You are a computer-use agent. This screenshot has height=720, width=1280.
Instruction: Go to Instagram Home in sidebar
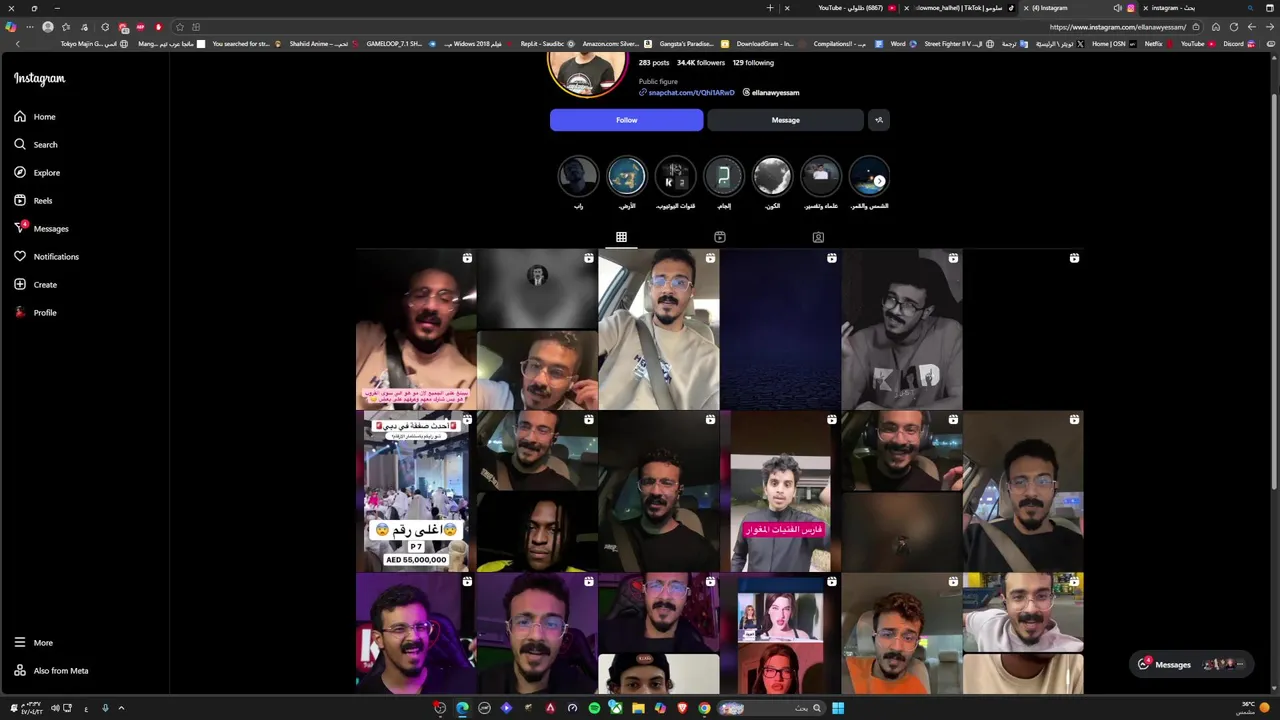[x=35, y=117]
